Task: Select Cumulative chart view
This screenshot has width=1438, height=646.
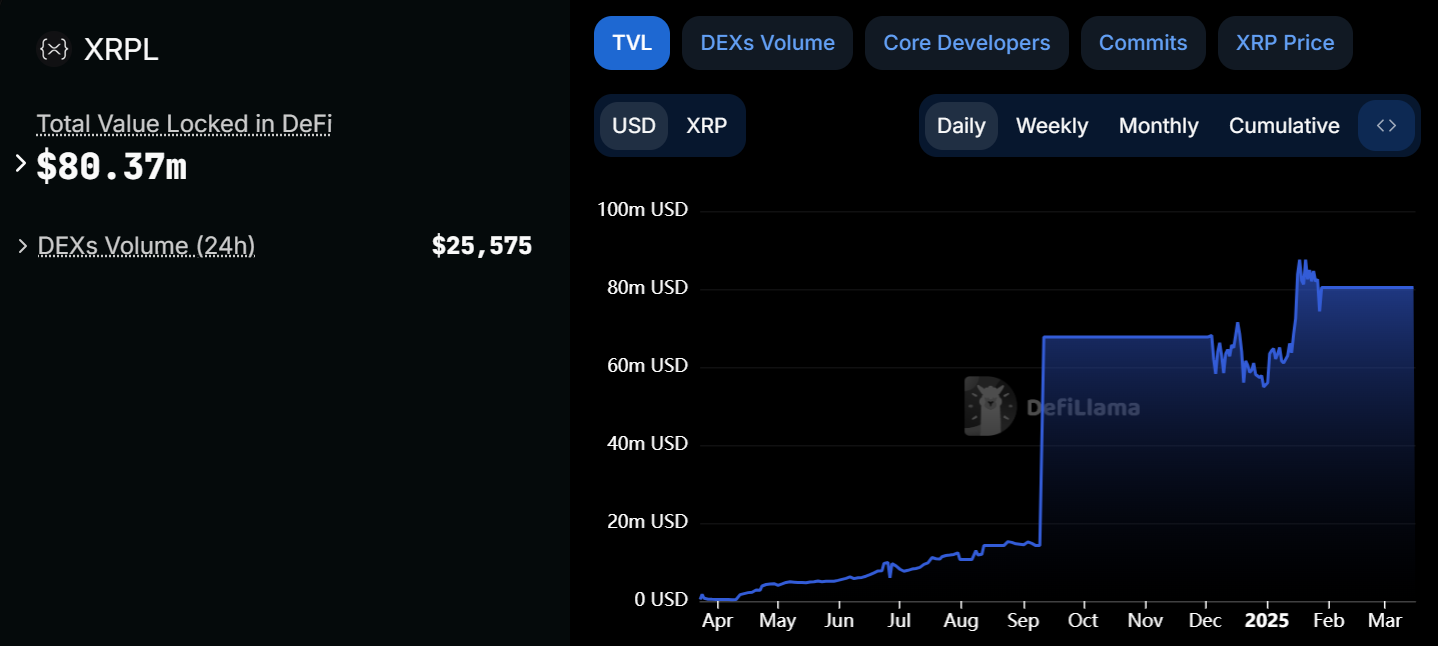Action: point(1284,126)
